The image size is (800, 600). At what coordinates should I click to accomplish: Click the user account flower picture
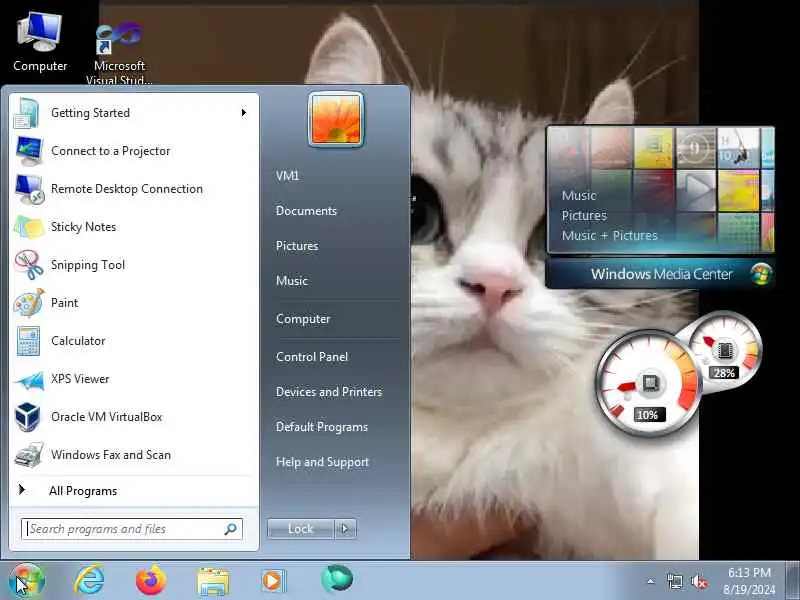click(x=336, y=119)
